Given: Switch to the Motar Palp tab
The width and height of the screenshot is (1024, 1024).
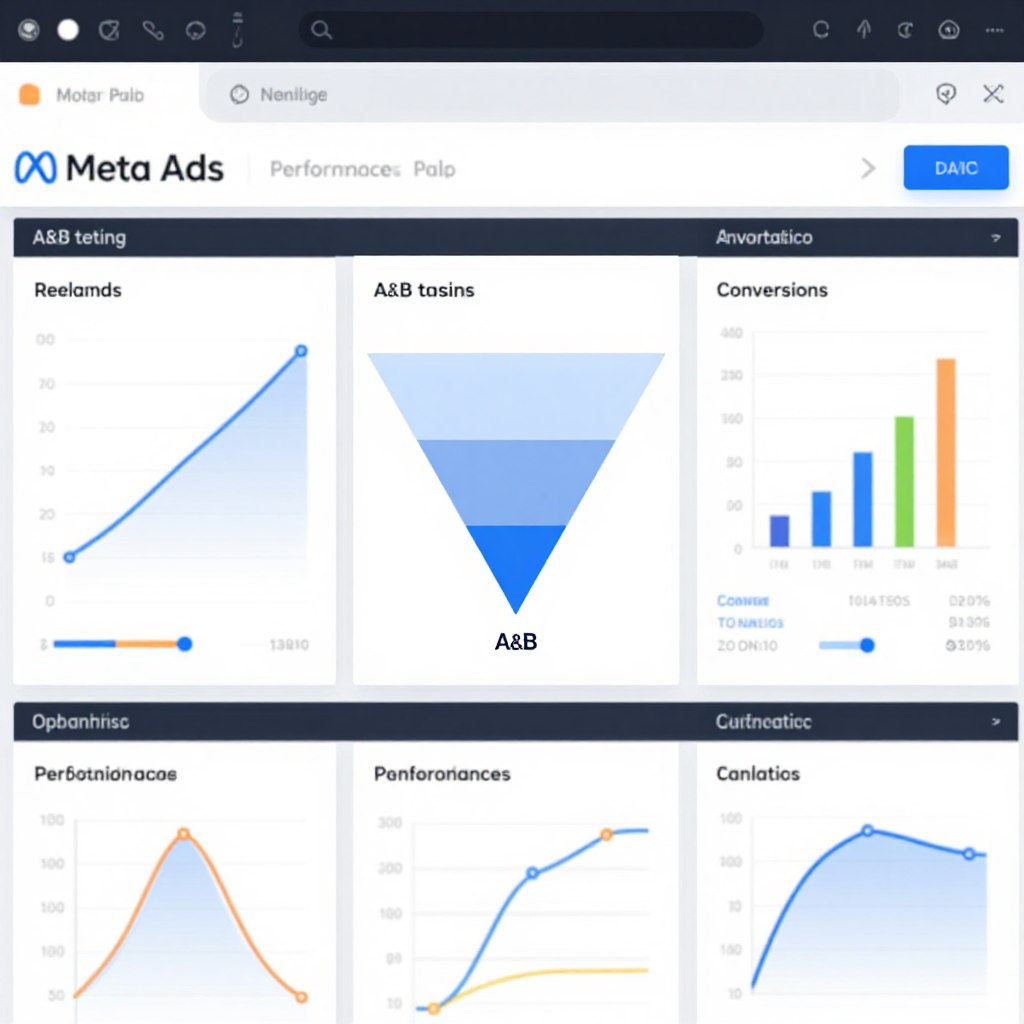Looking at the screenshot, I should (x=99, y=95).
